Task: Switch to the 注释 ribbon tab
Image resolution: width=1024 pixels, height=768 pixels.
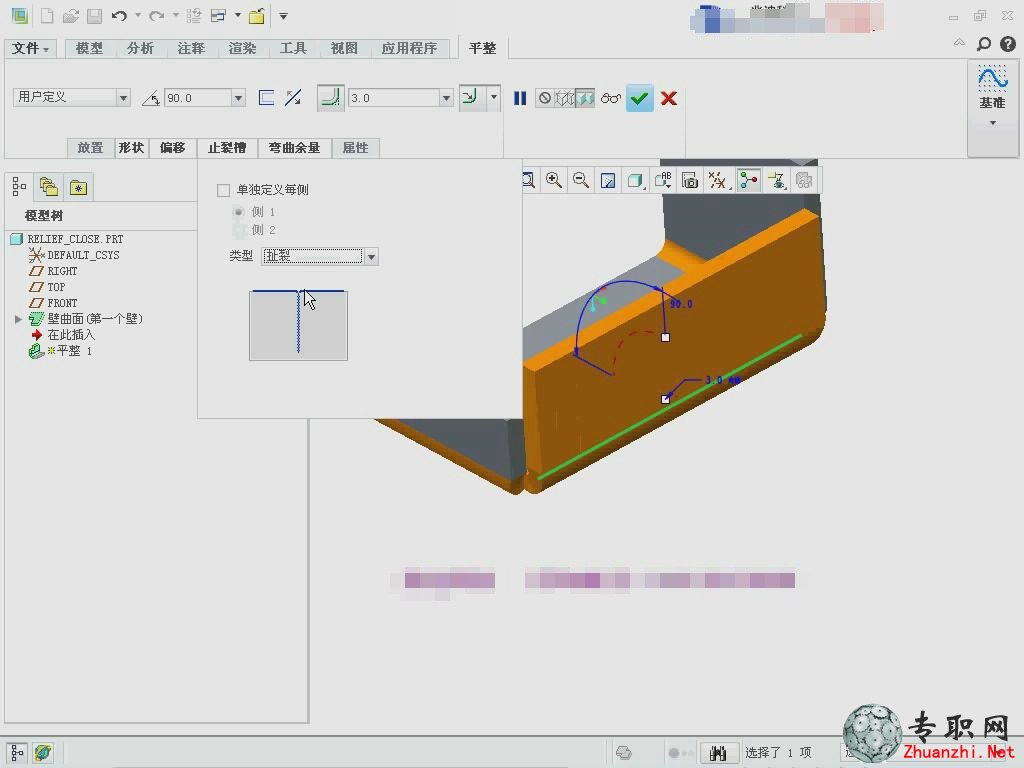Action: click(191, 48)
